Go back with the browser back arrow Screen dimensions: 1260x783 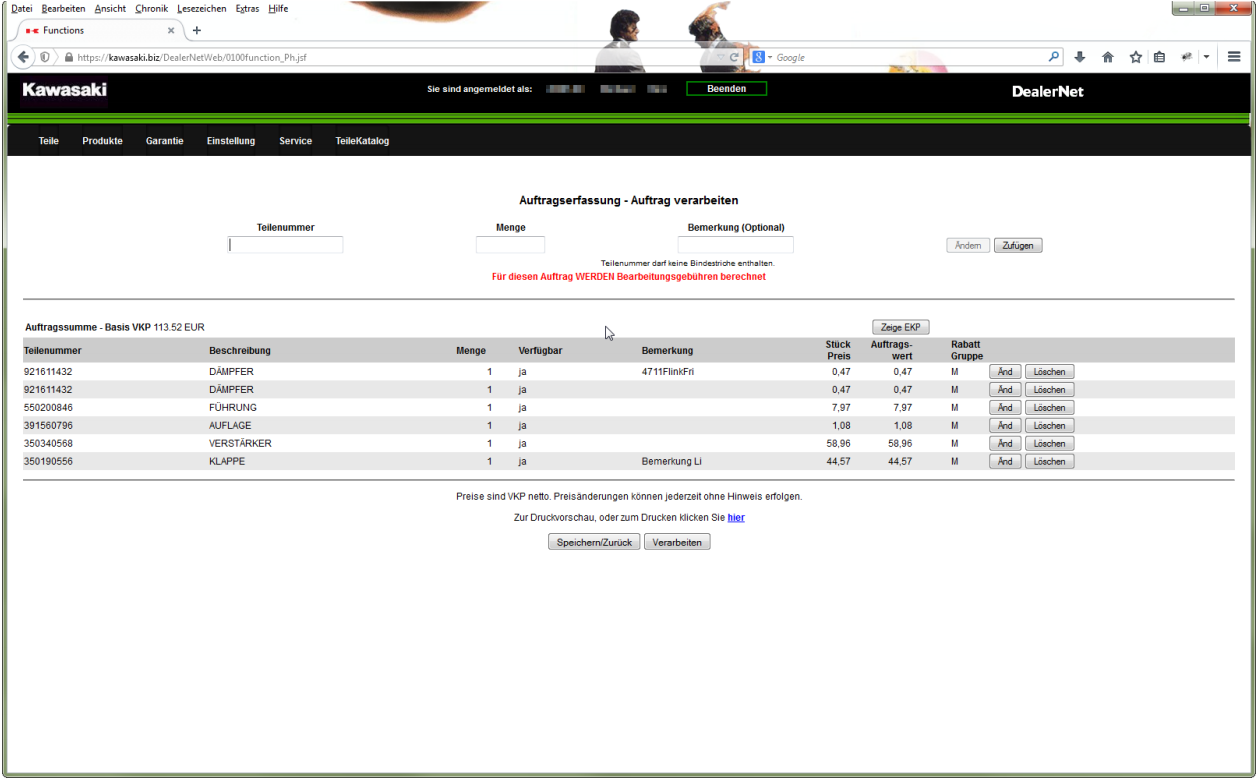(24, 57)
